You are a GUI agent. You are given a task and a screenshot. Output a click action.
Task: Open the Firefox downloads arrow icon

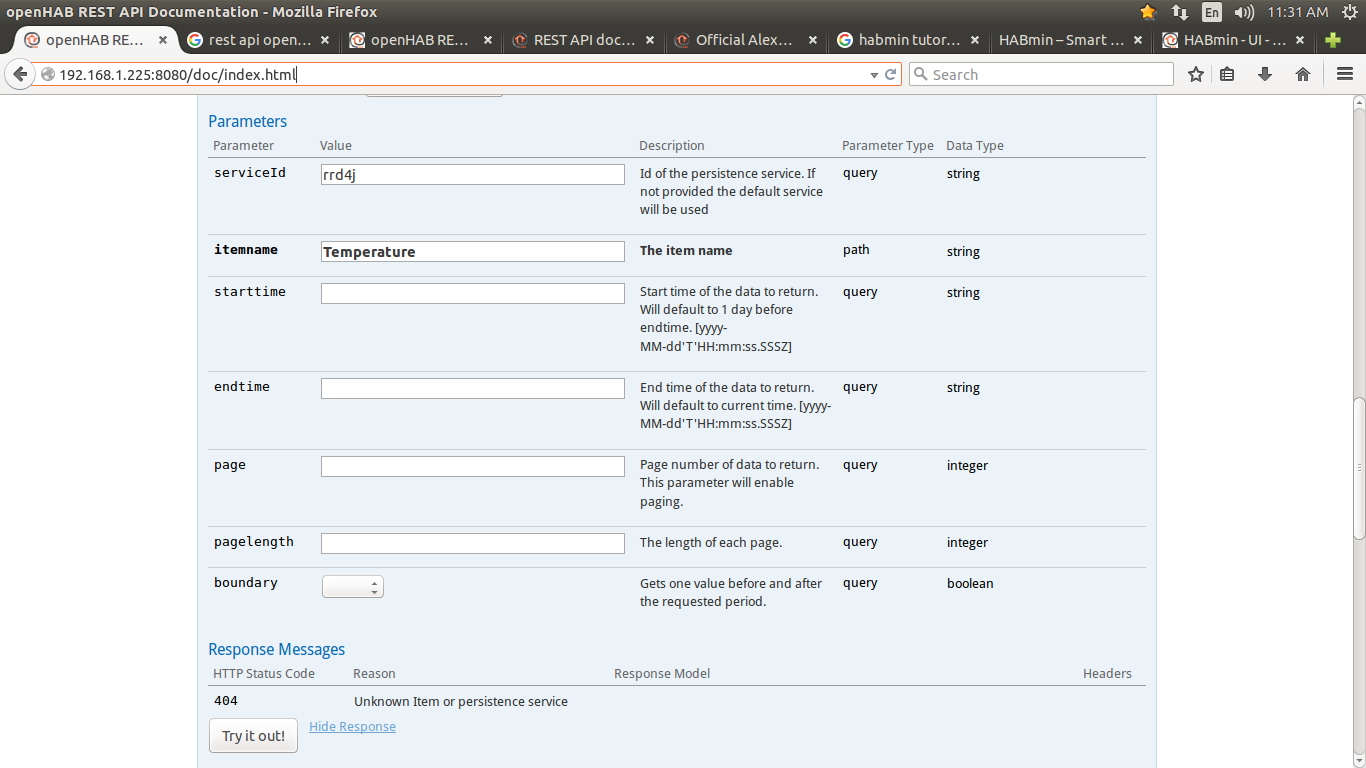coord(1265,74)
